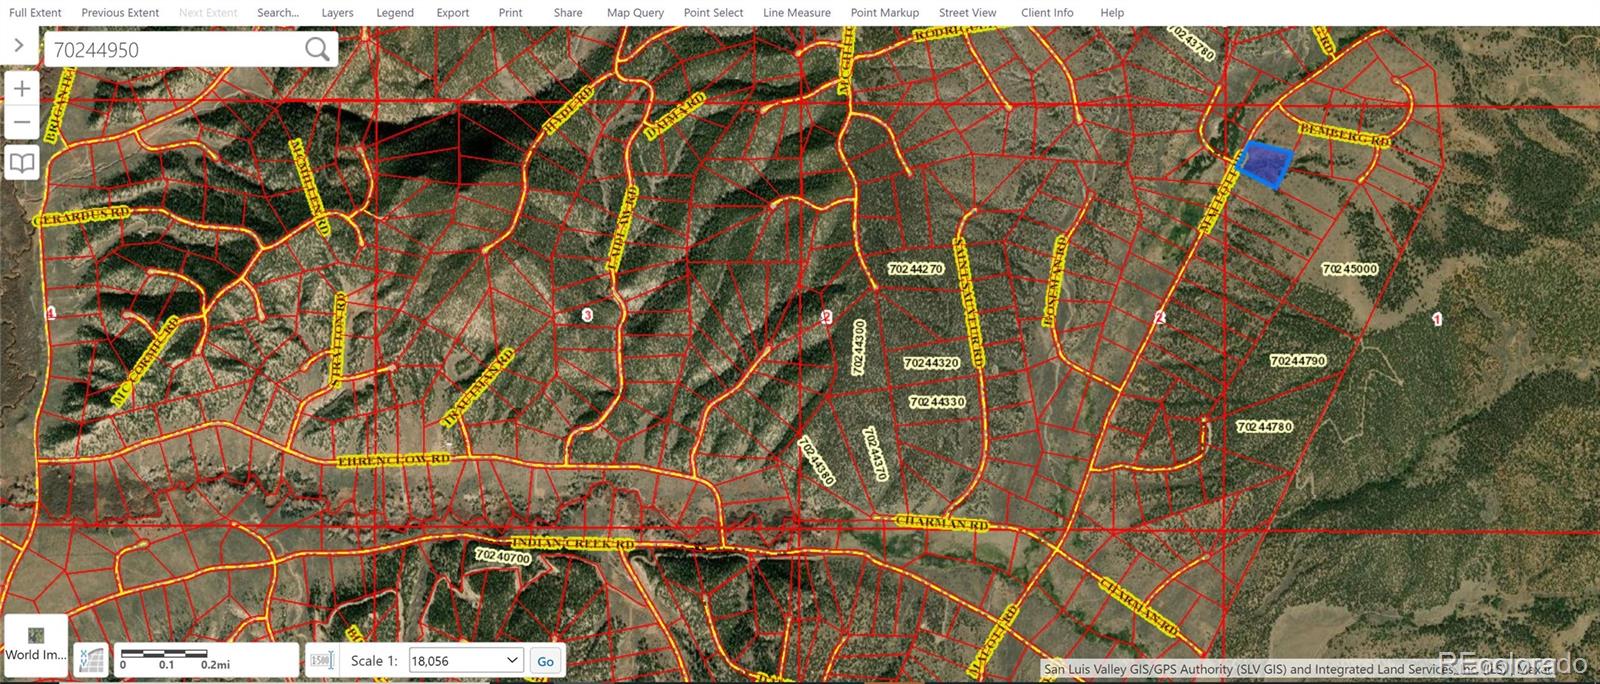
Task: Open Street View from the toolbar
Action: click(x=967, y=13)
